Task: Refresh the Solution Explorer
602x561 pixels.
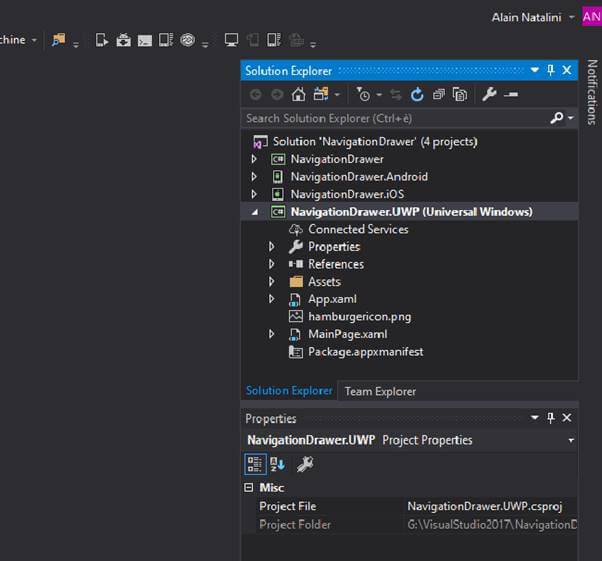Action: [x=417, y=94]
